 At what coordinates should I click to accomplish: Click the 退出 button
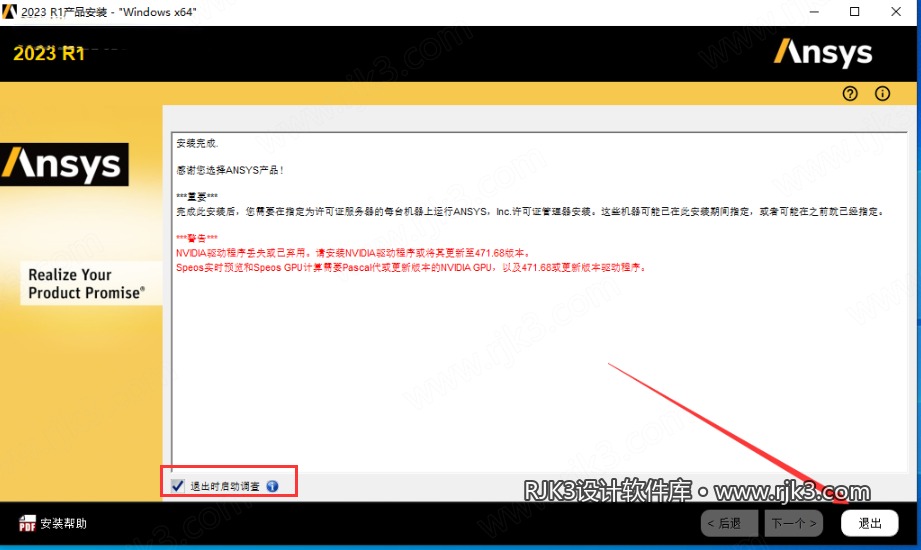869,523
